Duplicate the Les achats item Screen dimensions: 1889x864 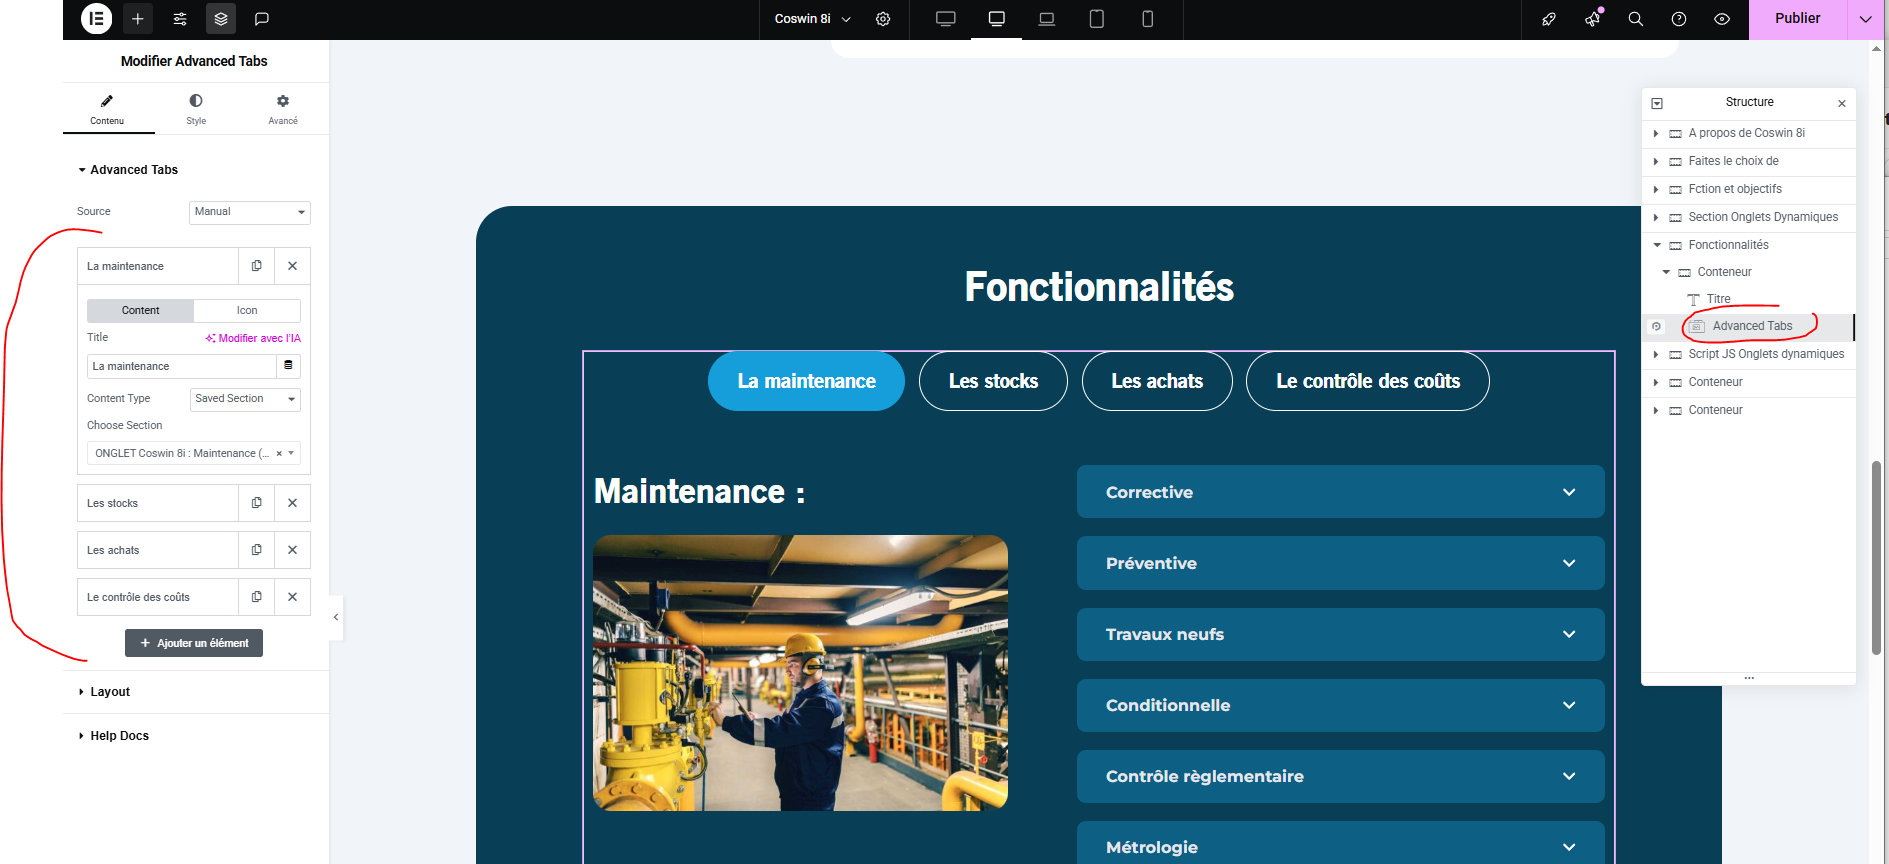(257, 550)
